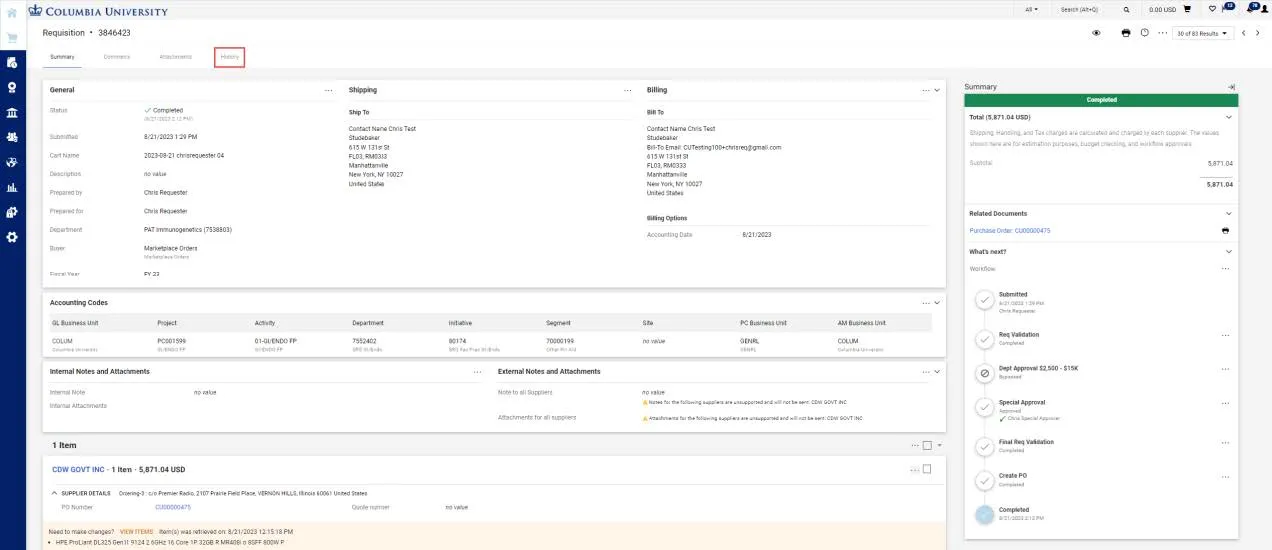Viewport: 1272px width, 550px height.
Task: Collapse the Billing section chevron
Action: point(937,90)
